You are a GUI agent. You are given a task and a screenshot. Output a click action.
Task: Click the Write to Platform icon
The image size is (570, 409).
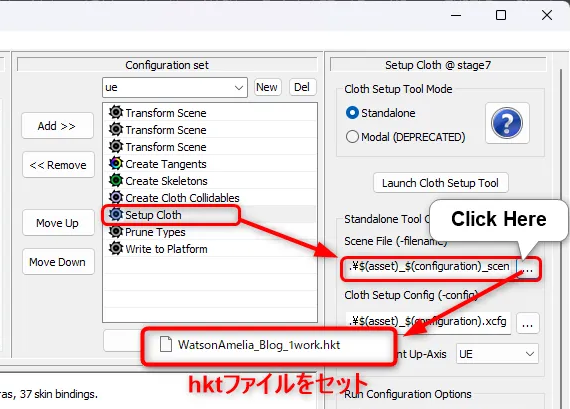[116, 249]
